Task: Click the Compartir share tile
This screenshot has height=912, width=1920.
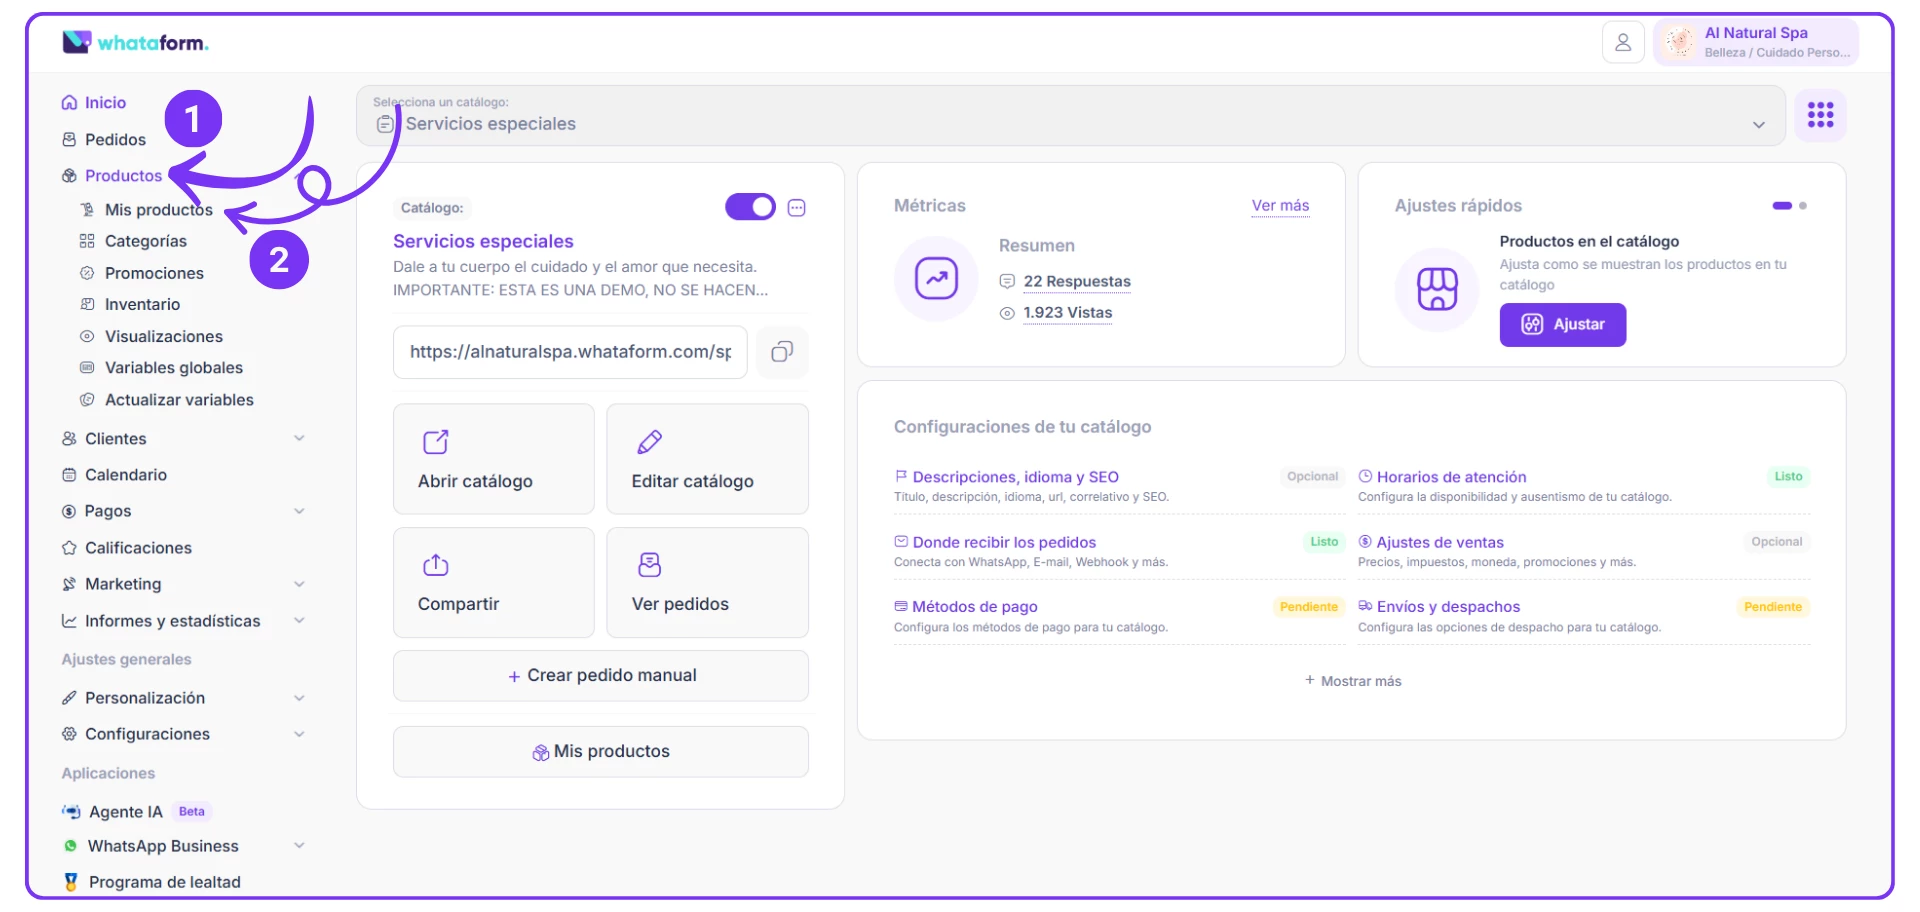Action: (494, 582)
